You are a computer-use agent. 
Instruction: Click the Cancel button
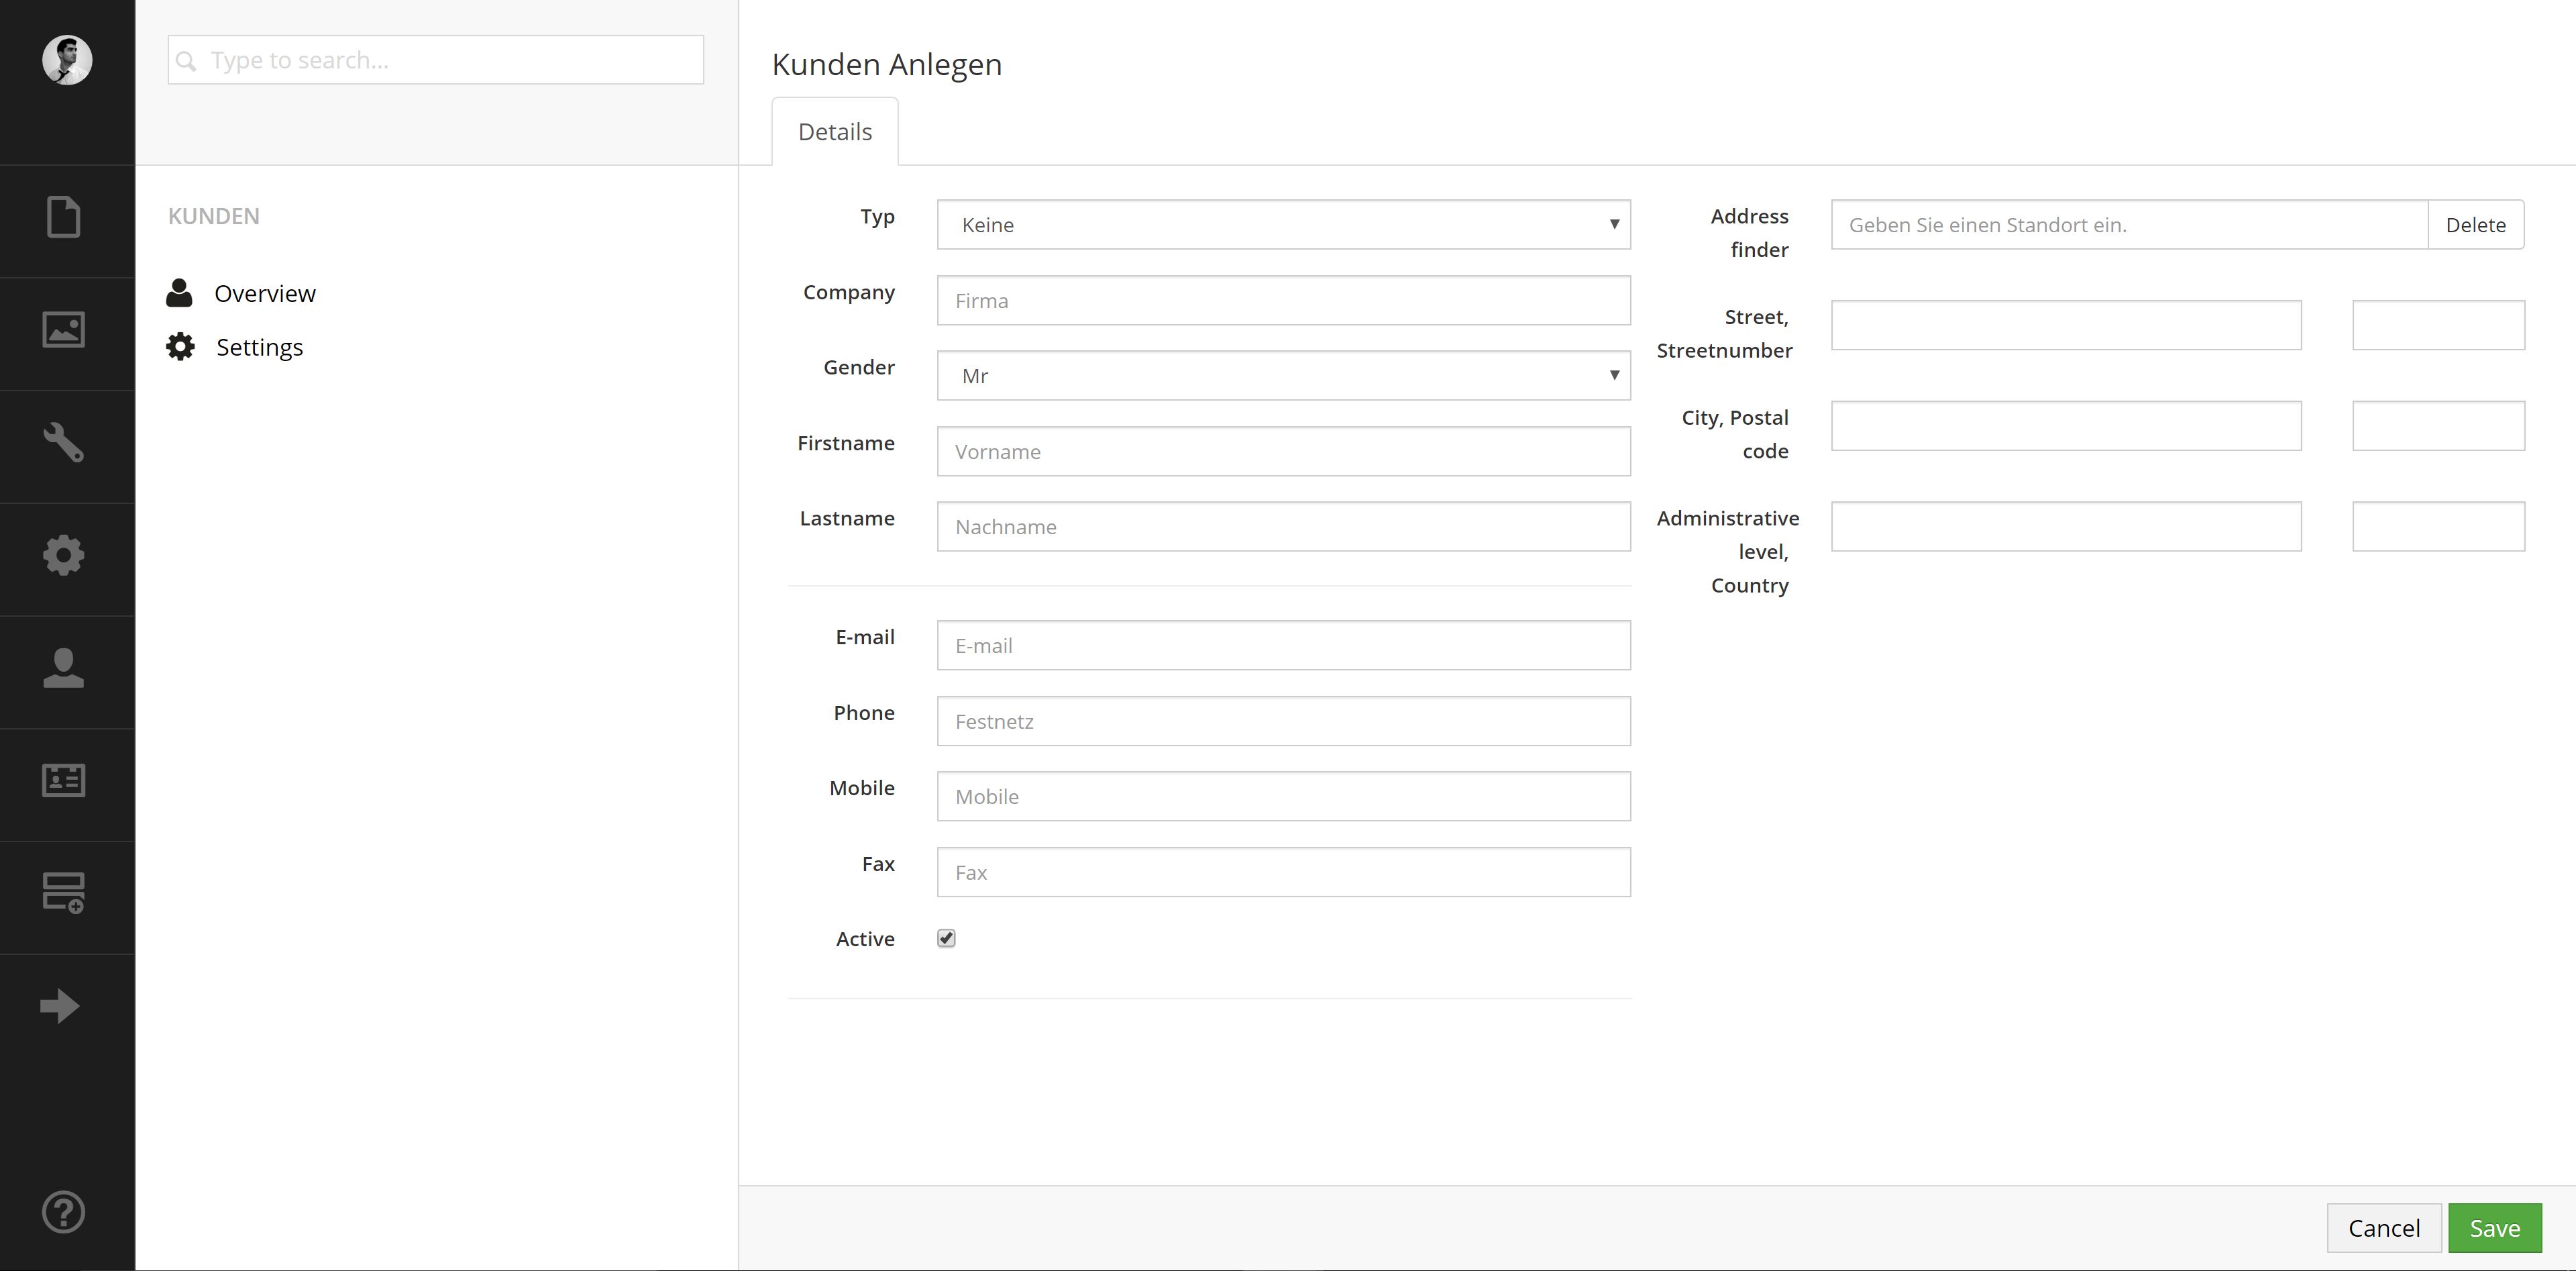pos(2384,1228)
